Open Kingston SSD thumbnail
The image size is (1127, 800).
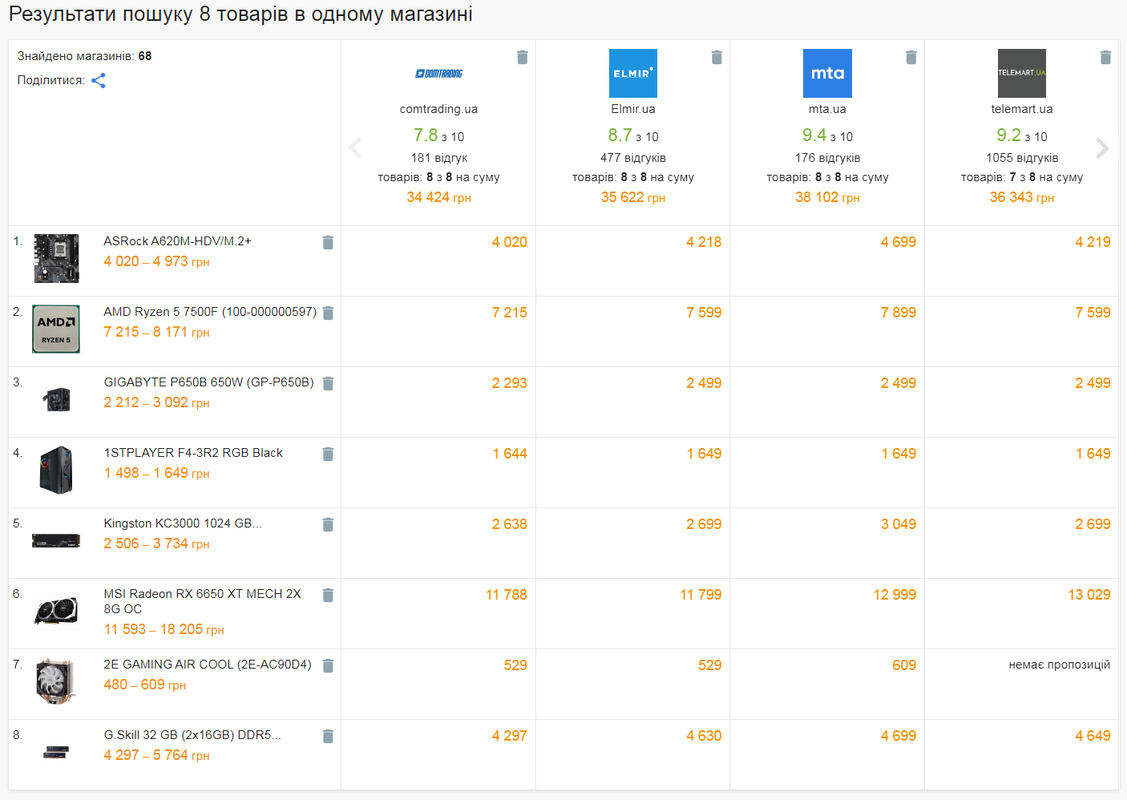click(x=56, y=540)
